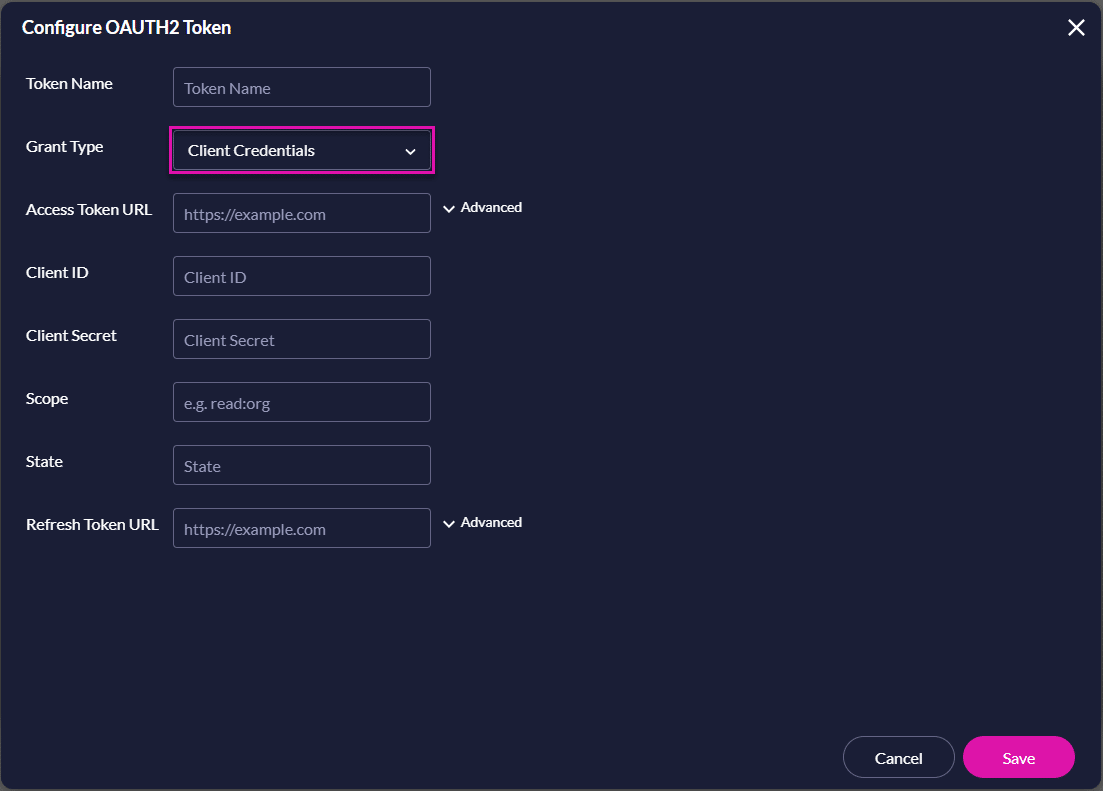
Task: Click the Advanced label near Access Token URL
Action: point(491,207)
